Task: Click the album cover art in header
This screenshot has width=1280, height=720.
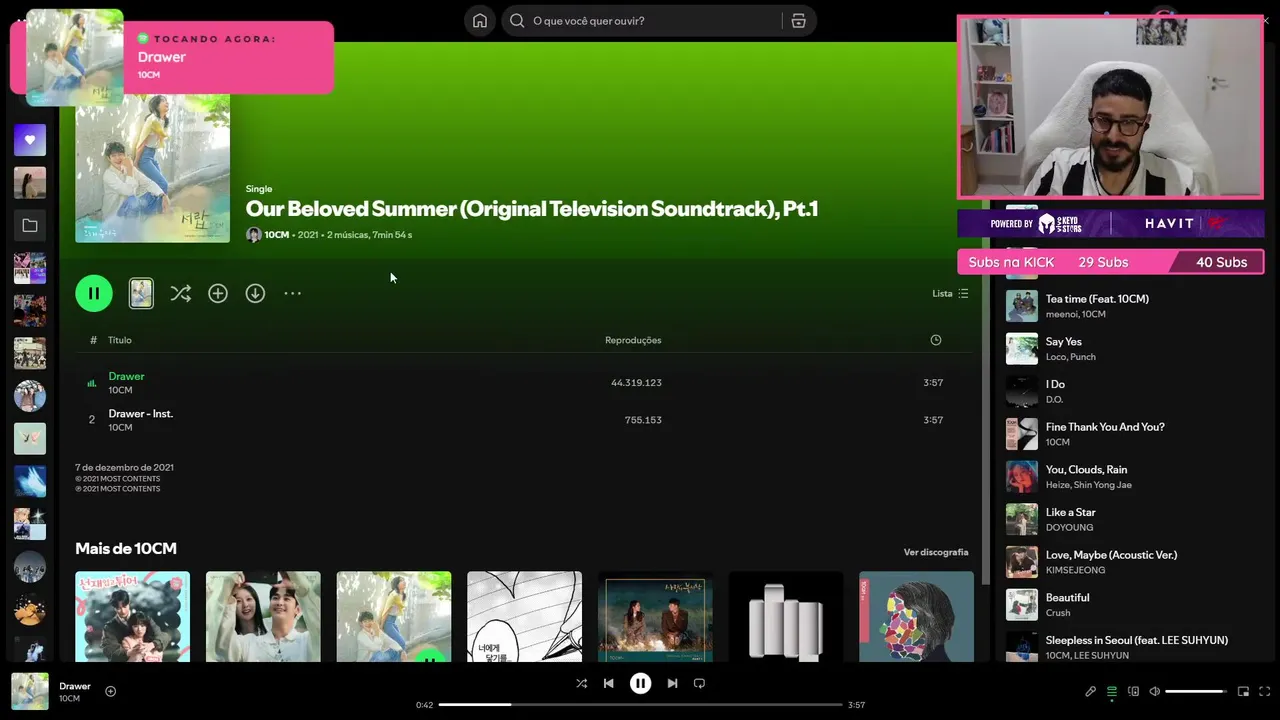Action: [x=152, y=168]
